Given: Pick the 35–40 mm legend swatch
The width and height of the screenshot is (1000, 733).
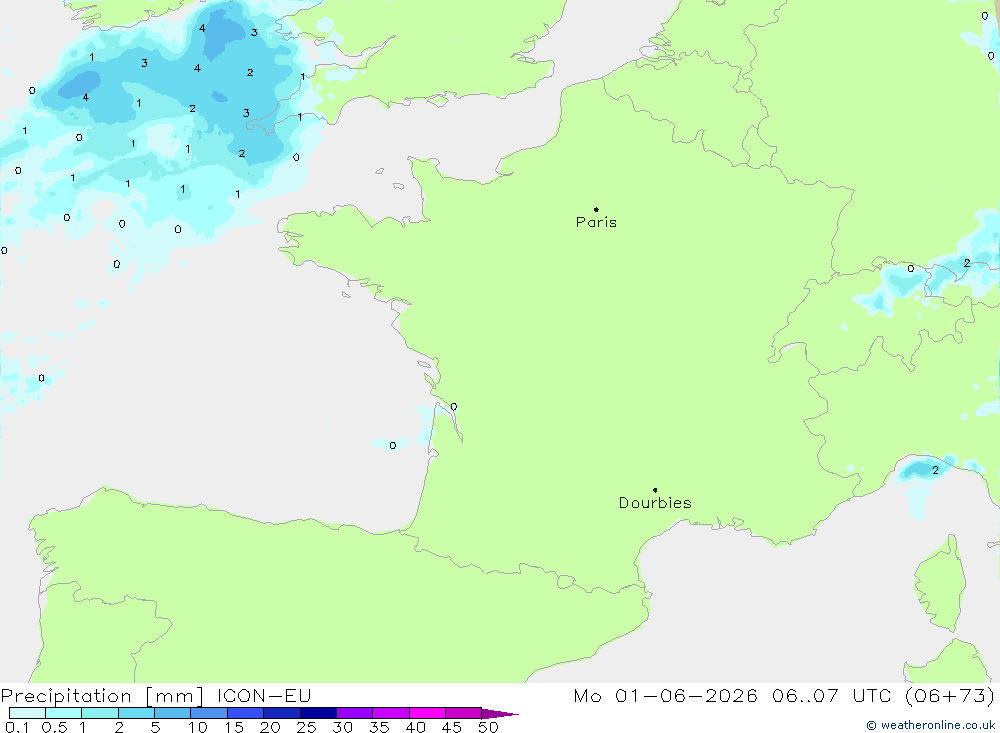Looking at the screenshot, I should click(391, 713).
